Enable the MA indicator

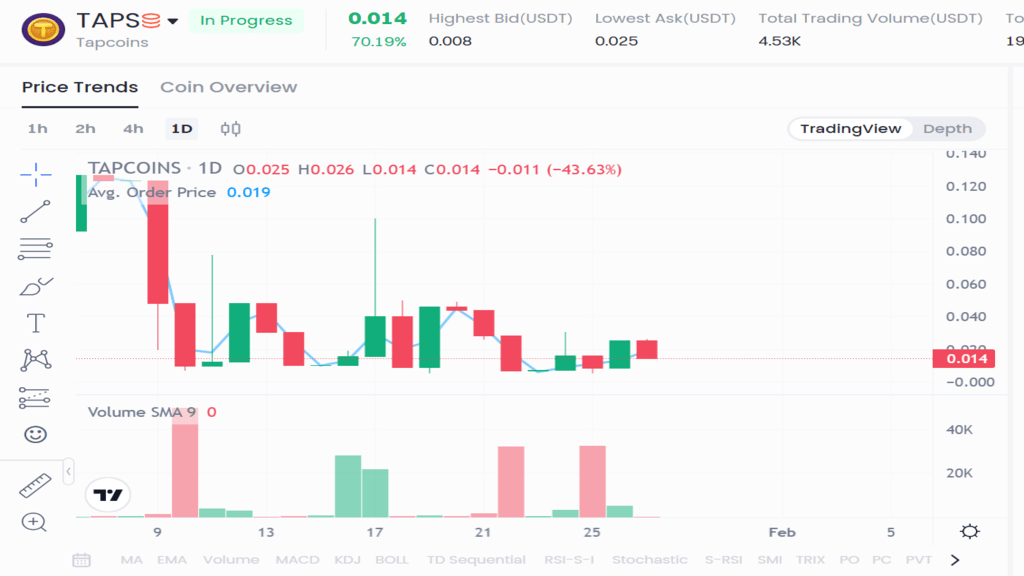click(131, 560)
